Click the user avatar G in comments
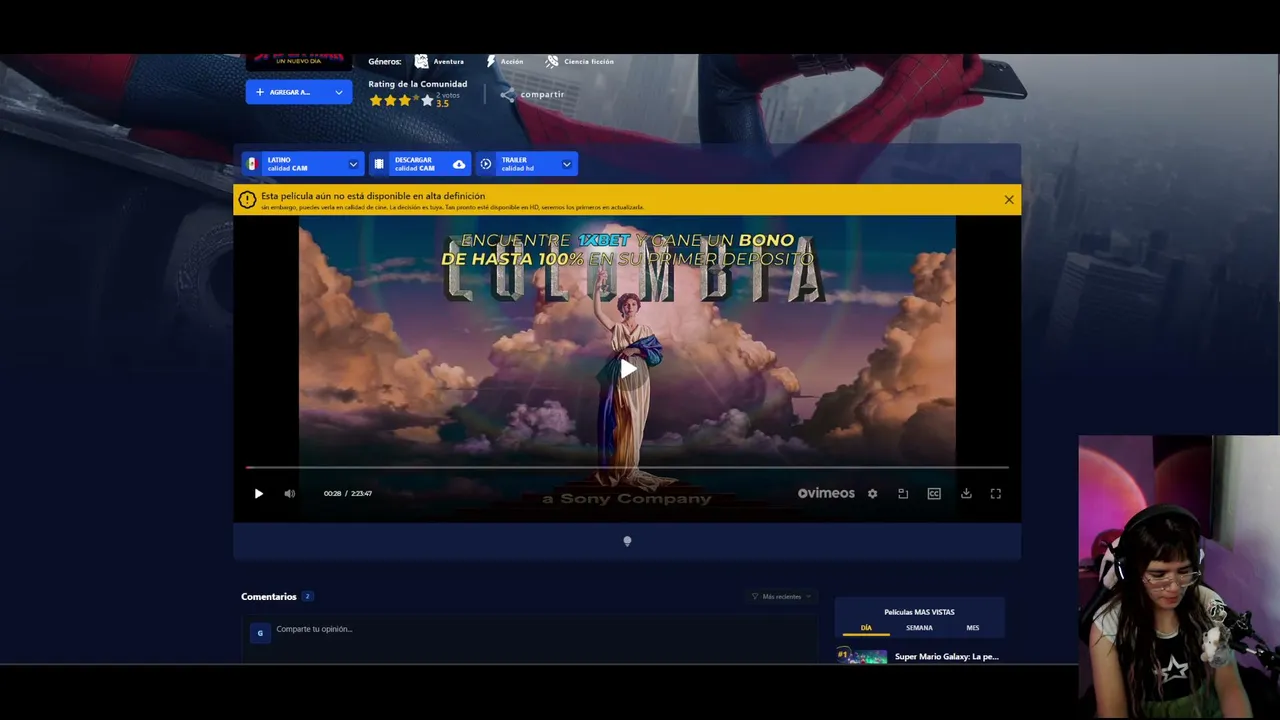This screenshot has height=720, width=1280. 260,633
